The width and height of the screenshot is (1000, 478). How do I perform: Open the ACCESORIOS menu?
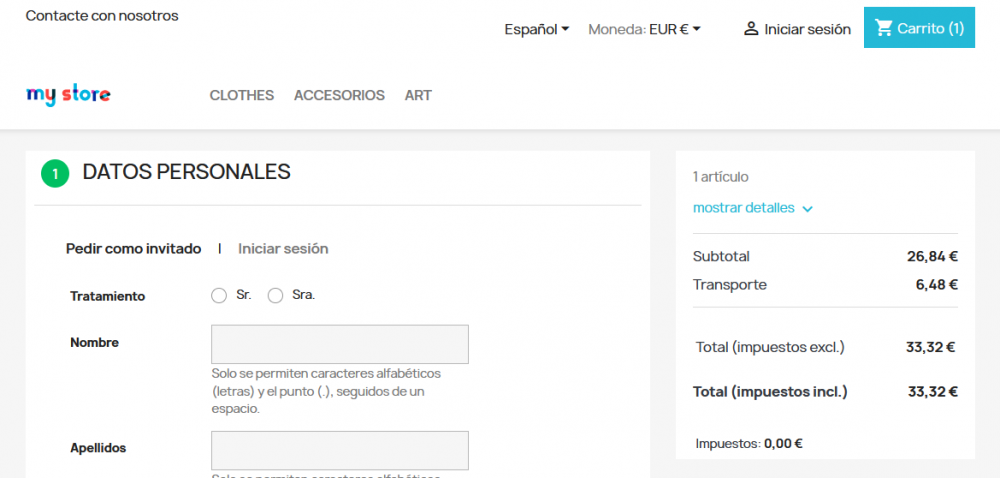pos(339,95)
